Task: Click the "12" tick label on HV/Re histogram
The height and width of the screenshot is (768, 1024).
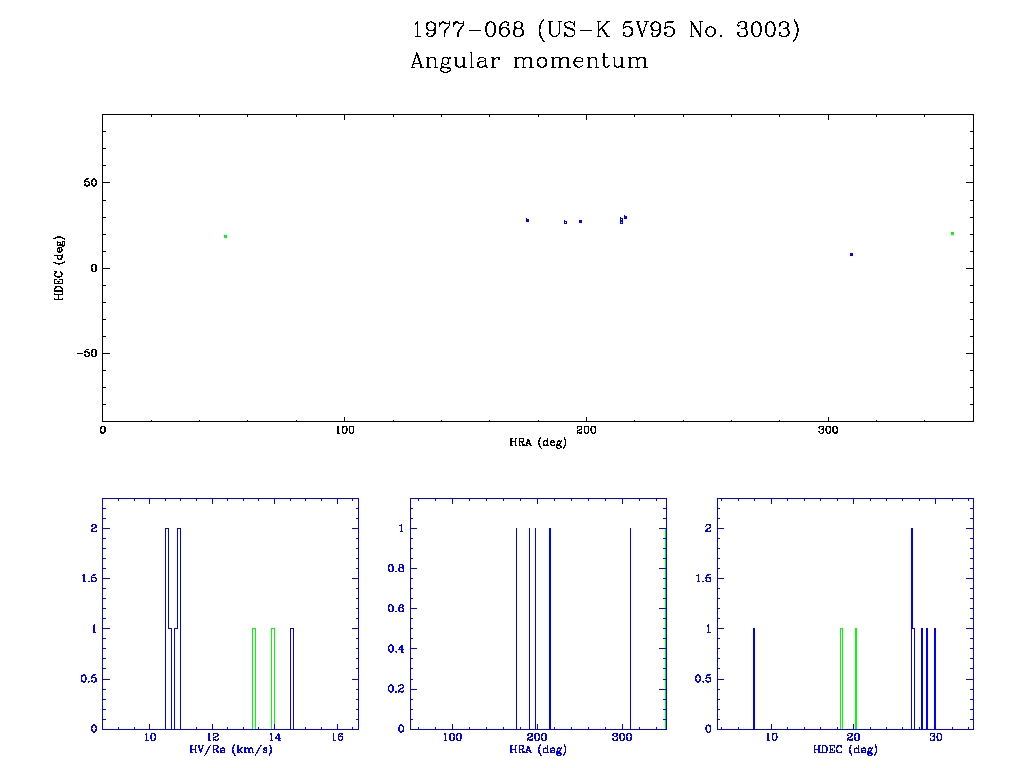Action: click(212, 737)
